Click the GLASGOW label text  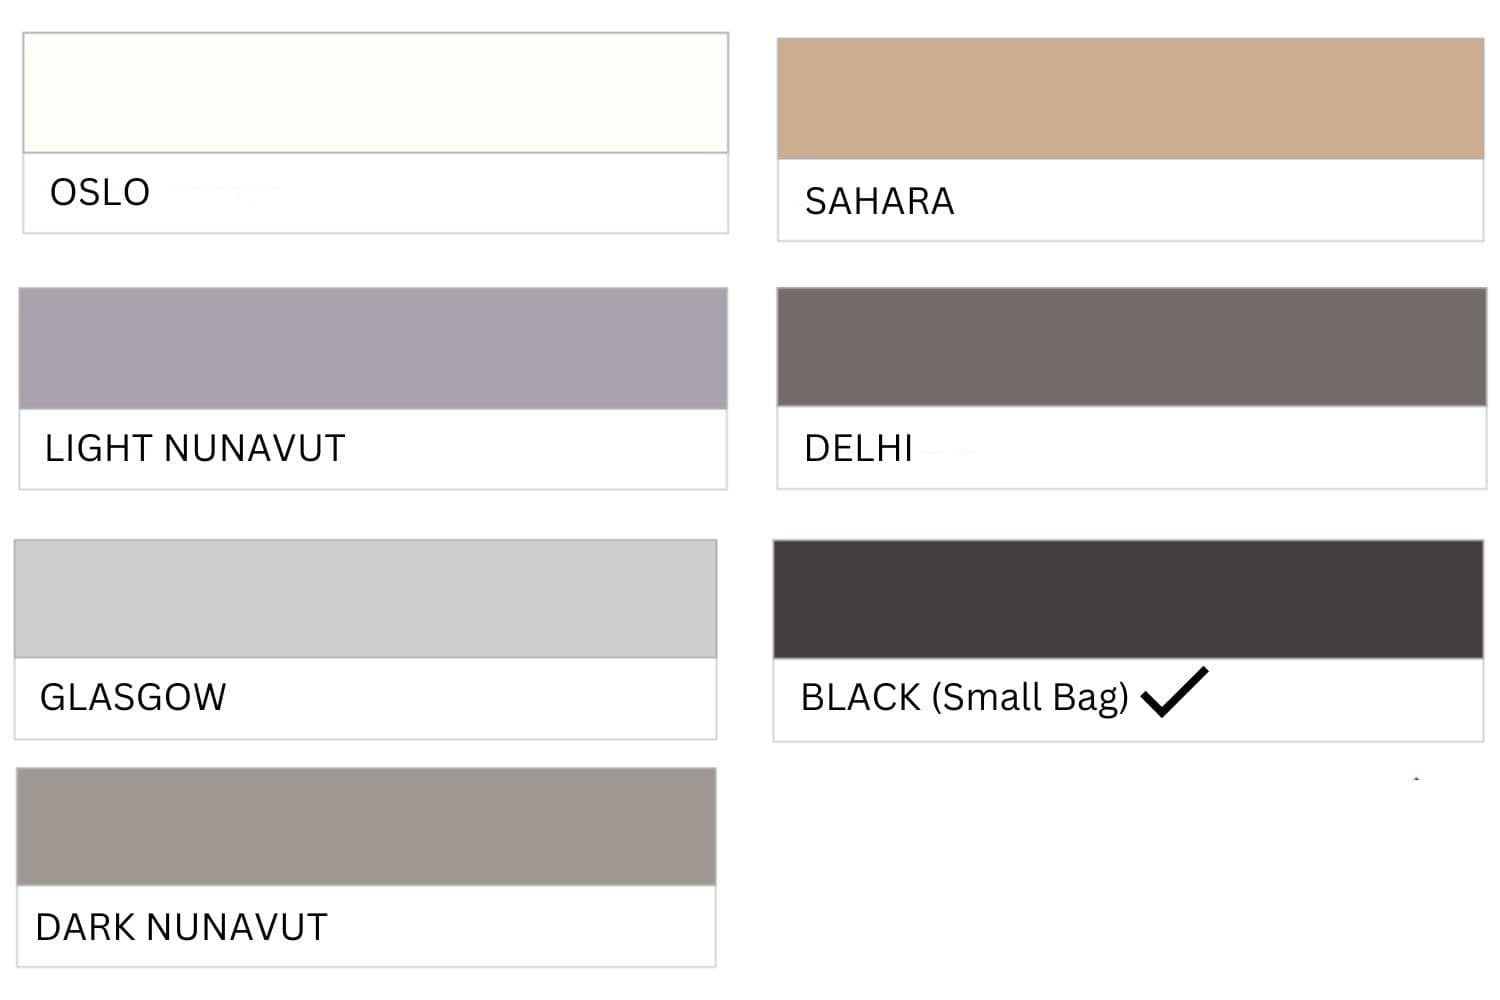(x=133, y=697)
